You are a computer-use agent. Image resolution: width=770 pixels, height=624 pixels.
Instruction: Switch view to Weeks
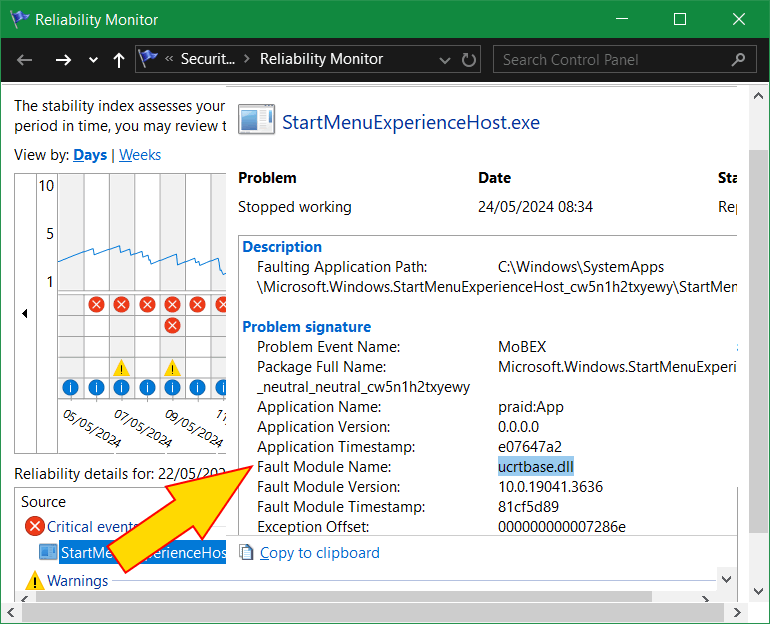coord(140,155)
